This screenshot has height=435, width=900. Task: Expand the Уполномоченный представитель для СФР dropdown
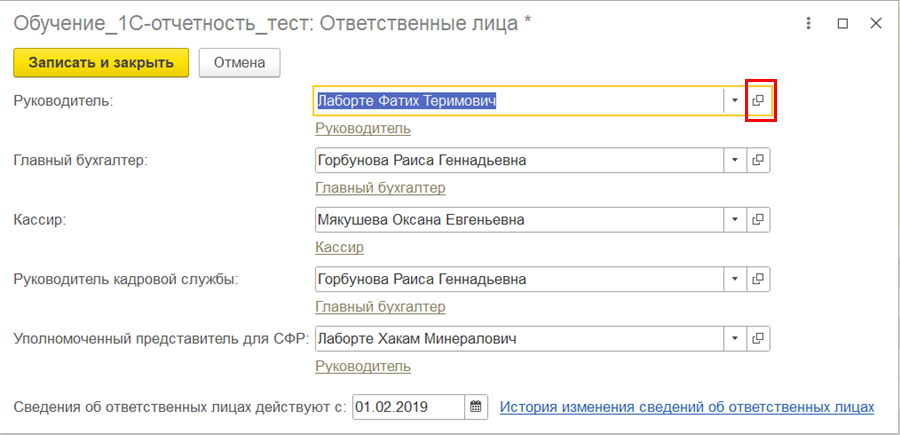pos(734,339)
